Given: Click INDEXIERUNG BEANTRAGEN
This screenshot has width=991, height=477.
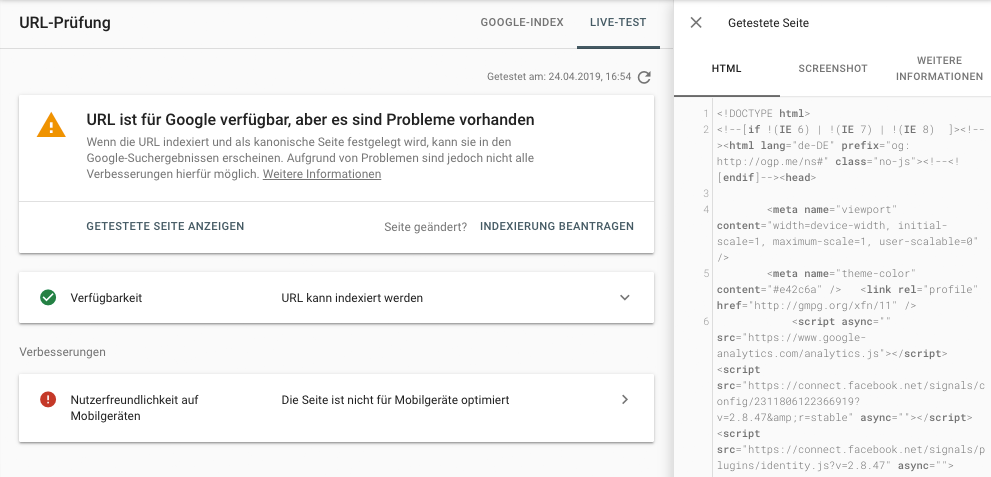Looking at the screenshot, I should click(x=557, y=226).
